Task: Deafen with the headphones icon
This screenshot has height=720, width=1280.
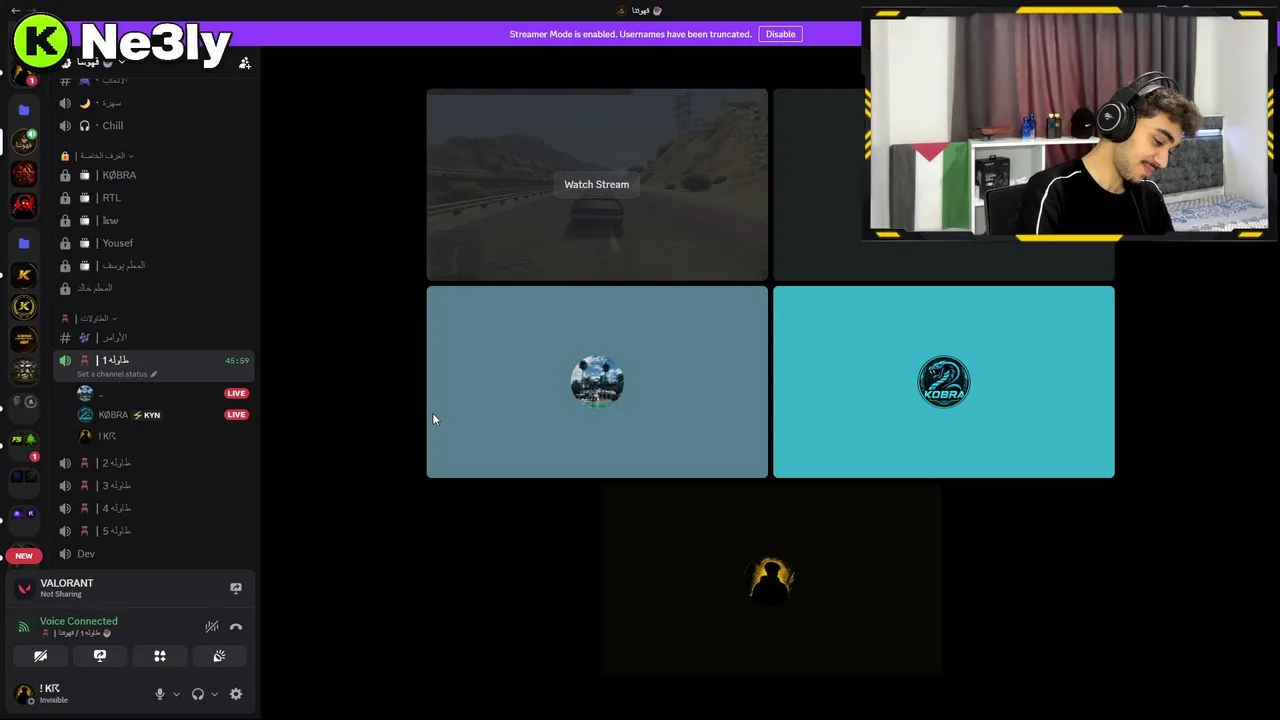Action: click(198, 694)
